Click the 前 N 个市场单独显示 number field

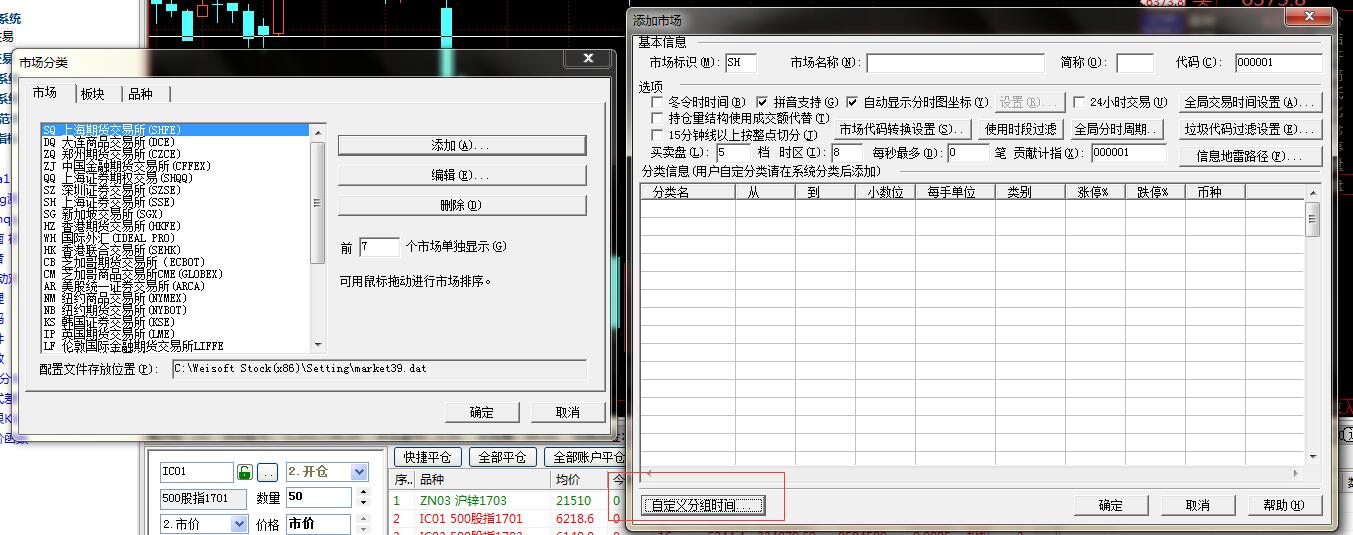click(x=379, y=246)
